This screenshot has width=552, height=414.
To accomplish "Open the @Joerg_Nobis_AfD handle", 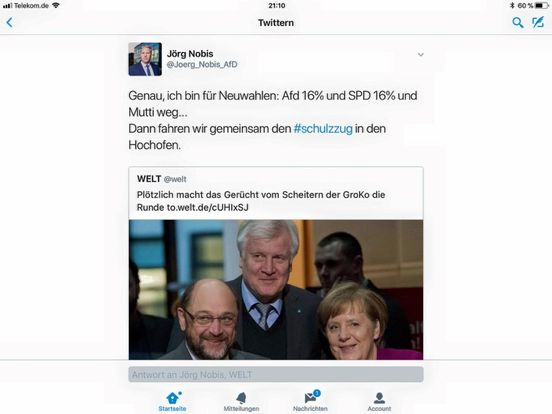I will pos(202,64).
